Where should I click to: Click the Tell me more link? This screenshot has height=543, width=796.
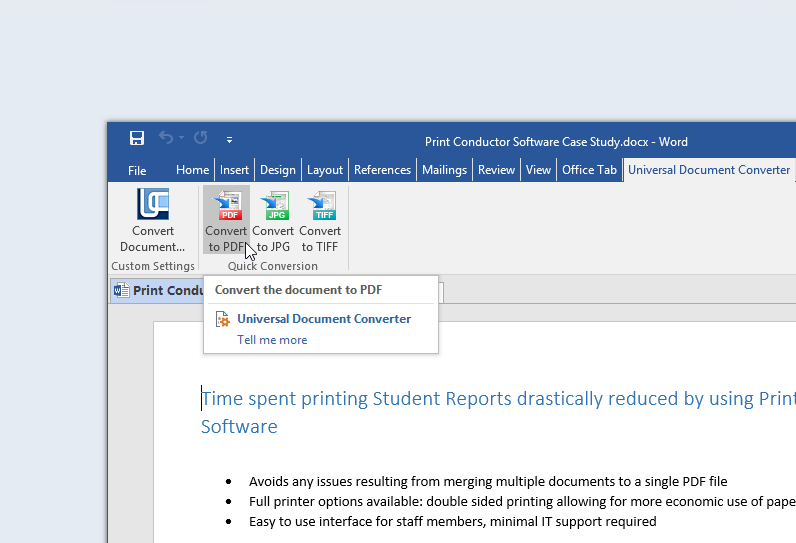272,340
